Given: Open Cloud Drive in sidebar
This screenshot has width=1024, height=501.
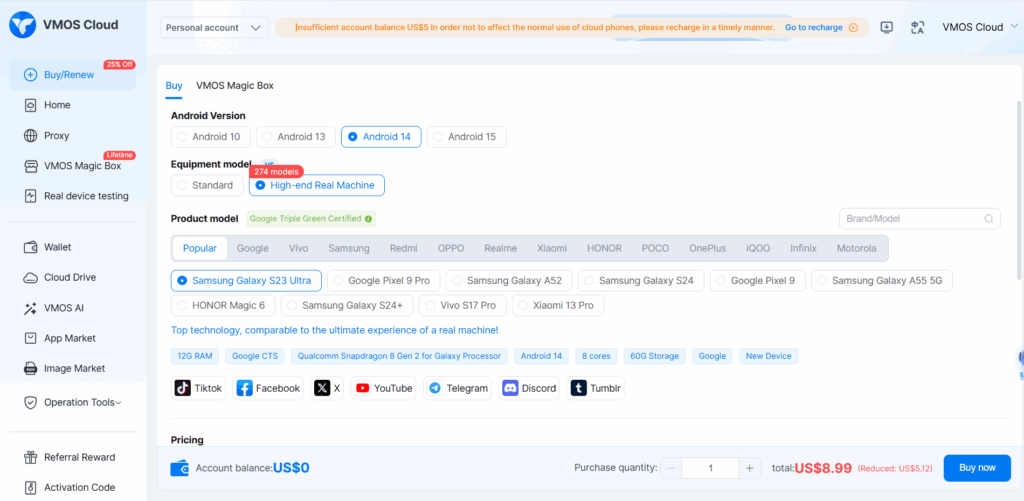Looking at the screenshot, I should pos(69,277).
